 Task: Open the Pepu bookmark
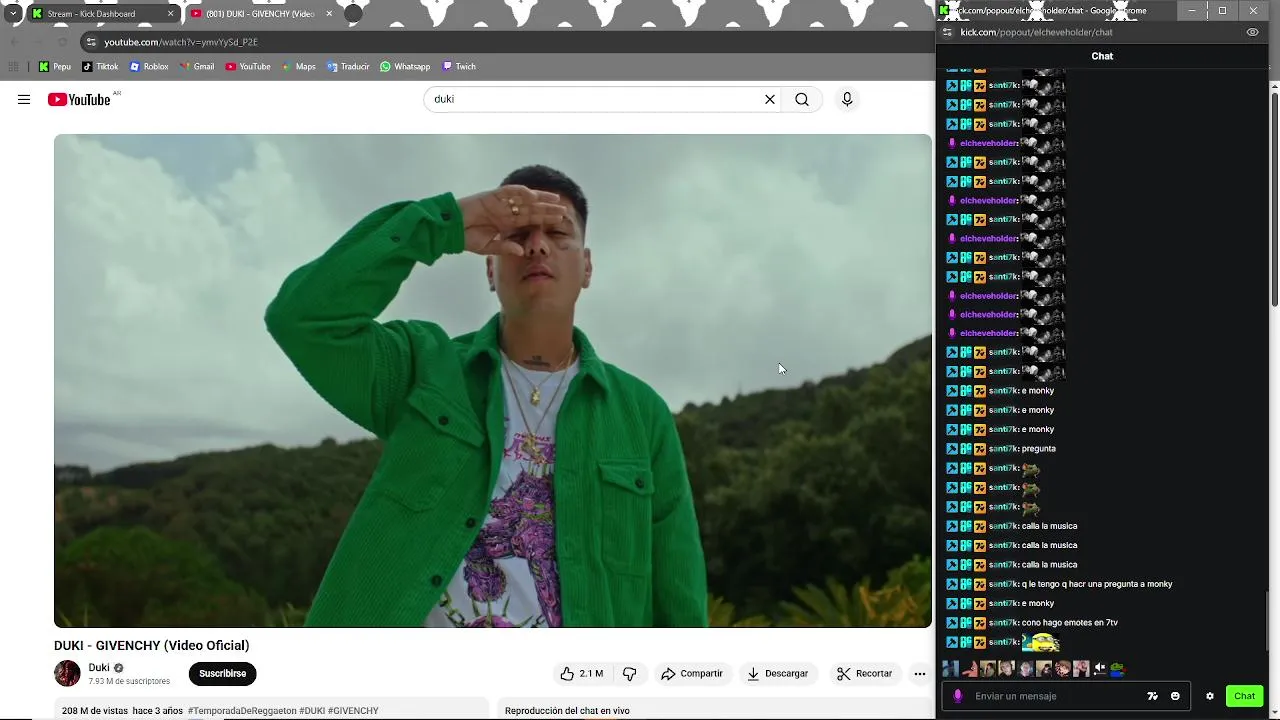point(55,67)
